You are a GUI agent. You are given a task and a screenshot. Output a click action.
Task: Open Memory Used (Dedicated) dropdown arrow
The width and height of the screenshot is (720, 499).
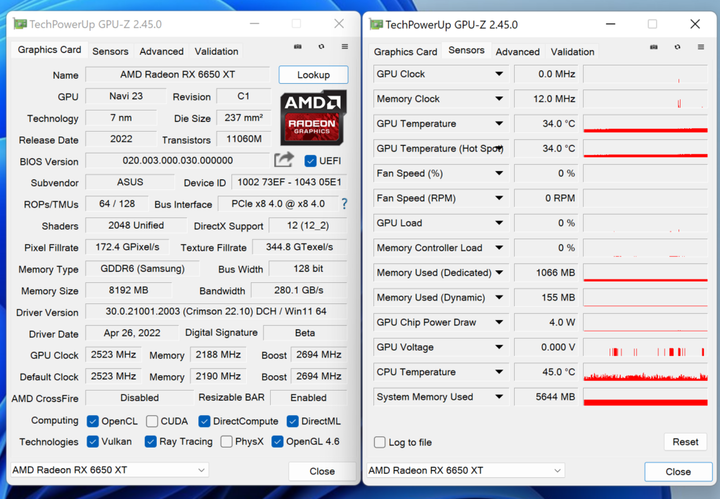point(499,272)
